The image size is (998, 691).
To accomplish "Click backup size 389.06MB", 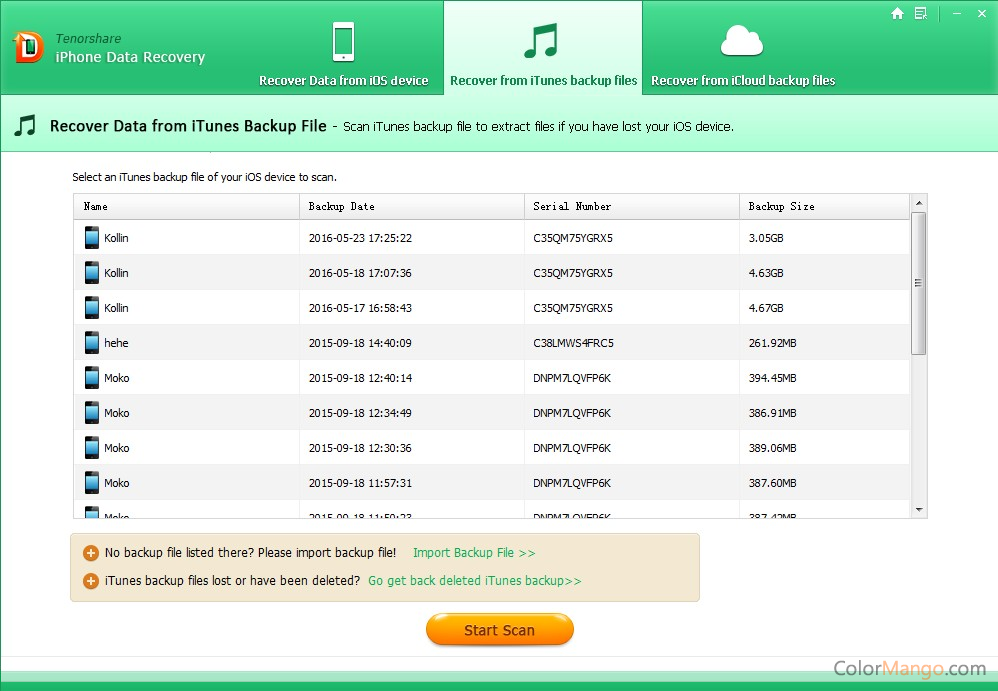I will pos(773,448).
